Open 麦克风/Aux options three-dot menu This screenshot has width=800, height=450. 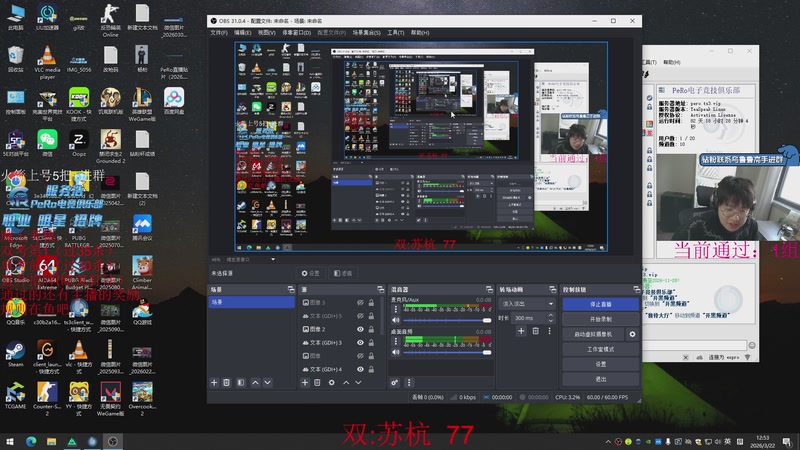click(395, 309)
